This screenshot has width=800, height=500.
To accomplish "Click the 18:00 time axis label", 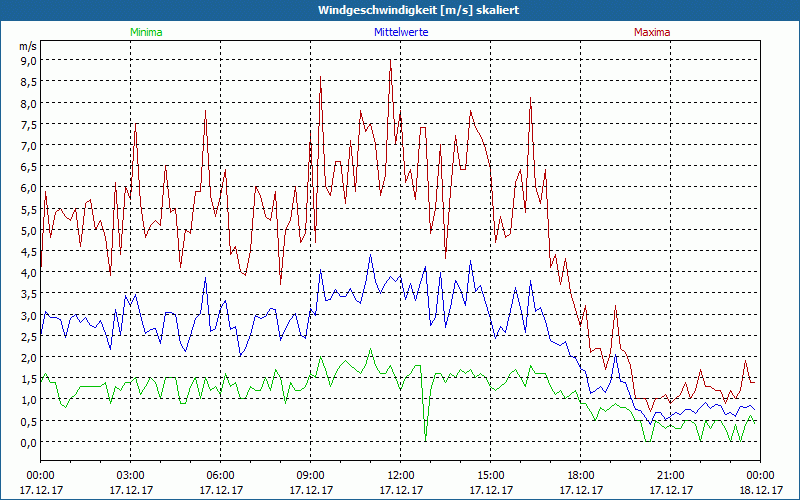I will [x=581, y=476].
